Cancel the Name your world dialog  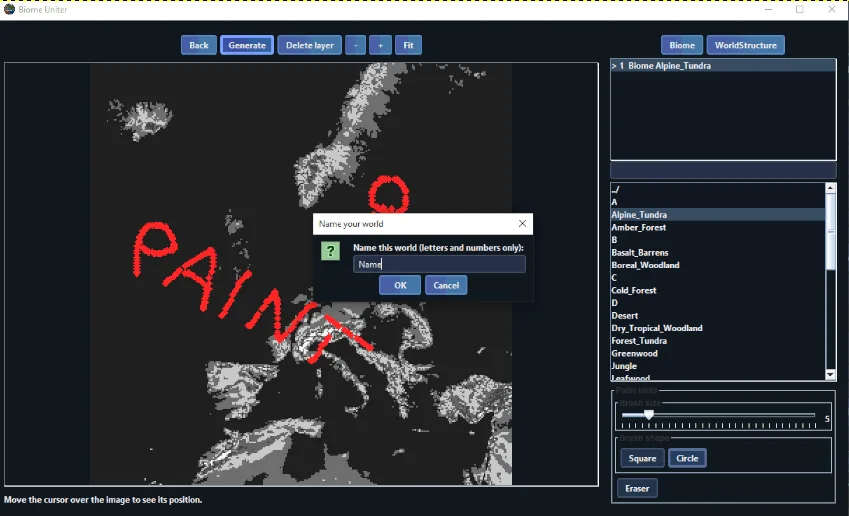pos(446,285)
